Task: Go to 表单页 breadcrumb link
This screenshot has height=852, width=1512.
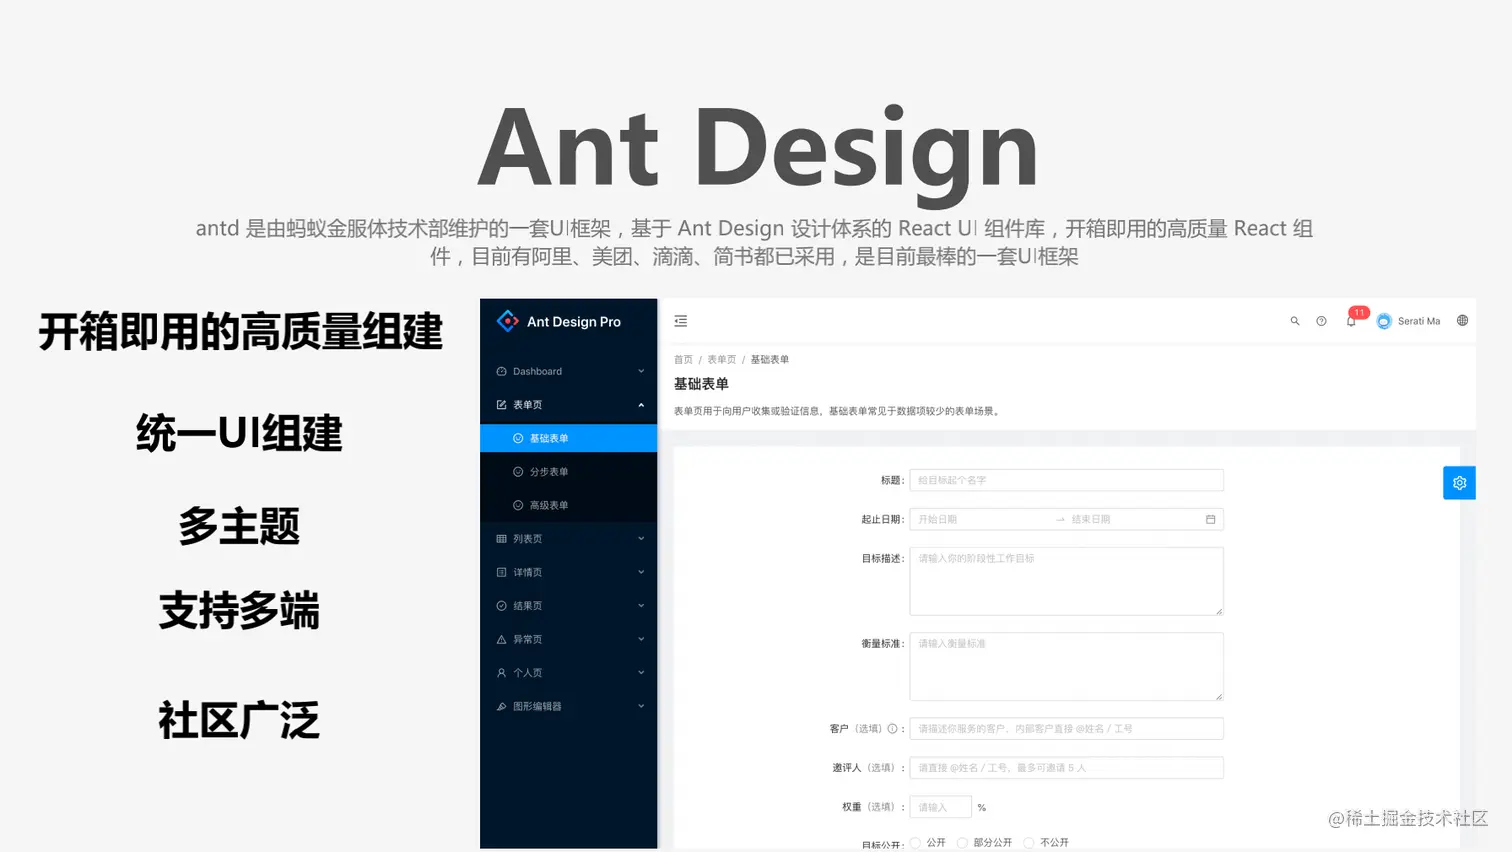Action: [722, 360]
